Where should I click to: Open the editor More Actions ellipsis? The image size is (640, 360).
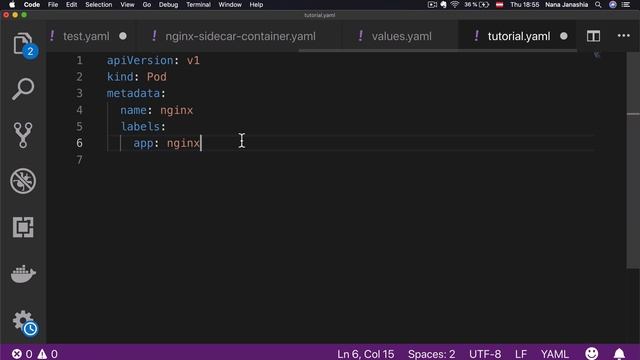(x=623, y=36)
